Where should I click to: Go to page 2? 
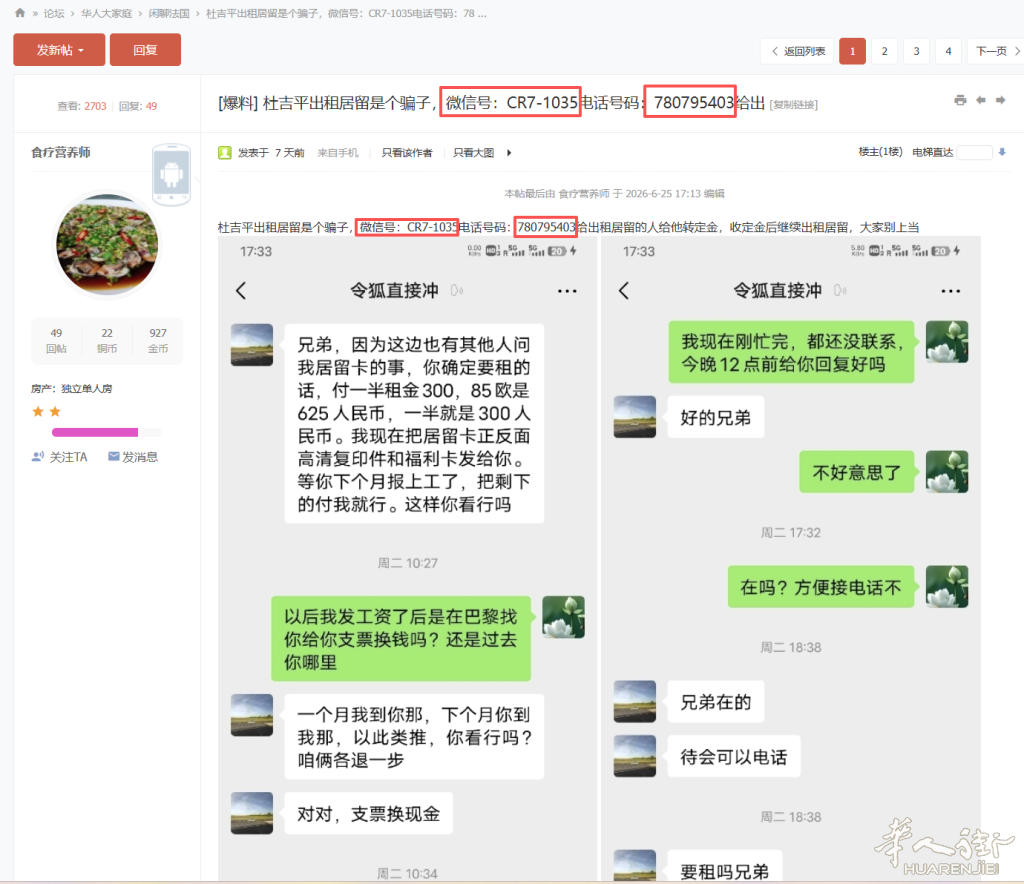click(x=884, y=51)
